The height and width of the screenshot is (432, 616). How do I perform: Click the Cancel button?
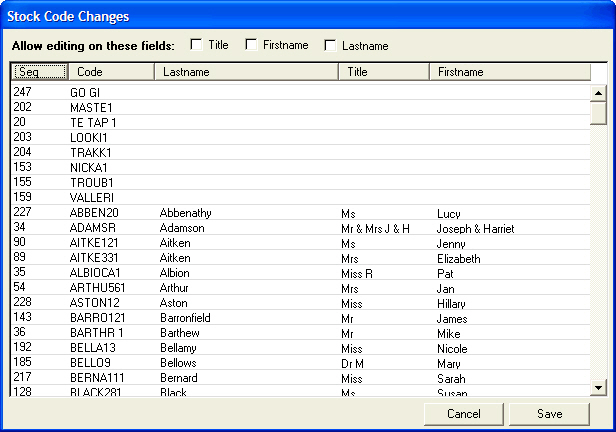tap(464, 414)
